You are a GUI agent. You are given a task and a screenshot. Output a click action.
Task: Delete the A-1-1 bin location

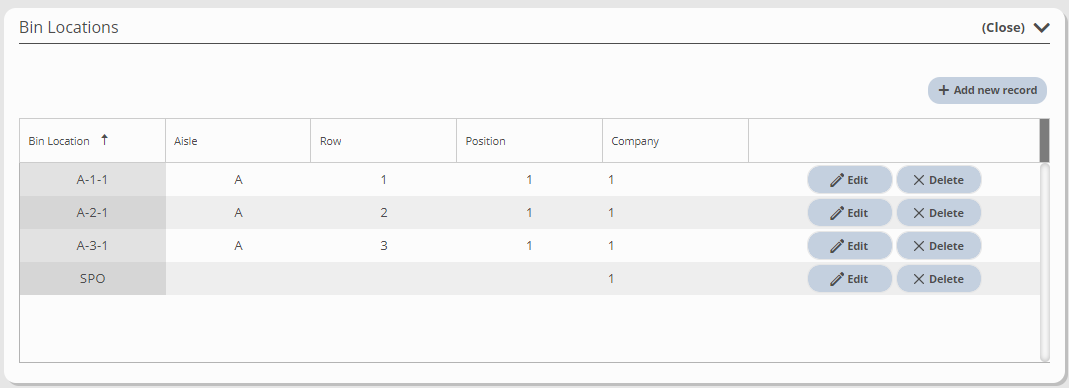click(938, 180)
